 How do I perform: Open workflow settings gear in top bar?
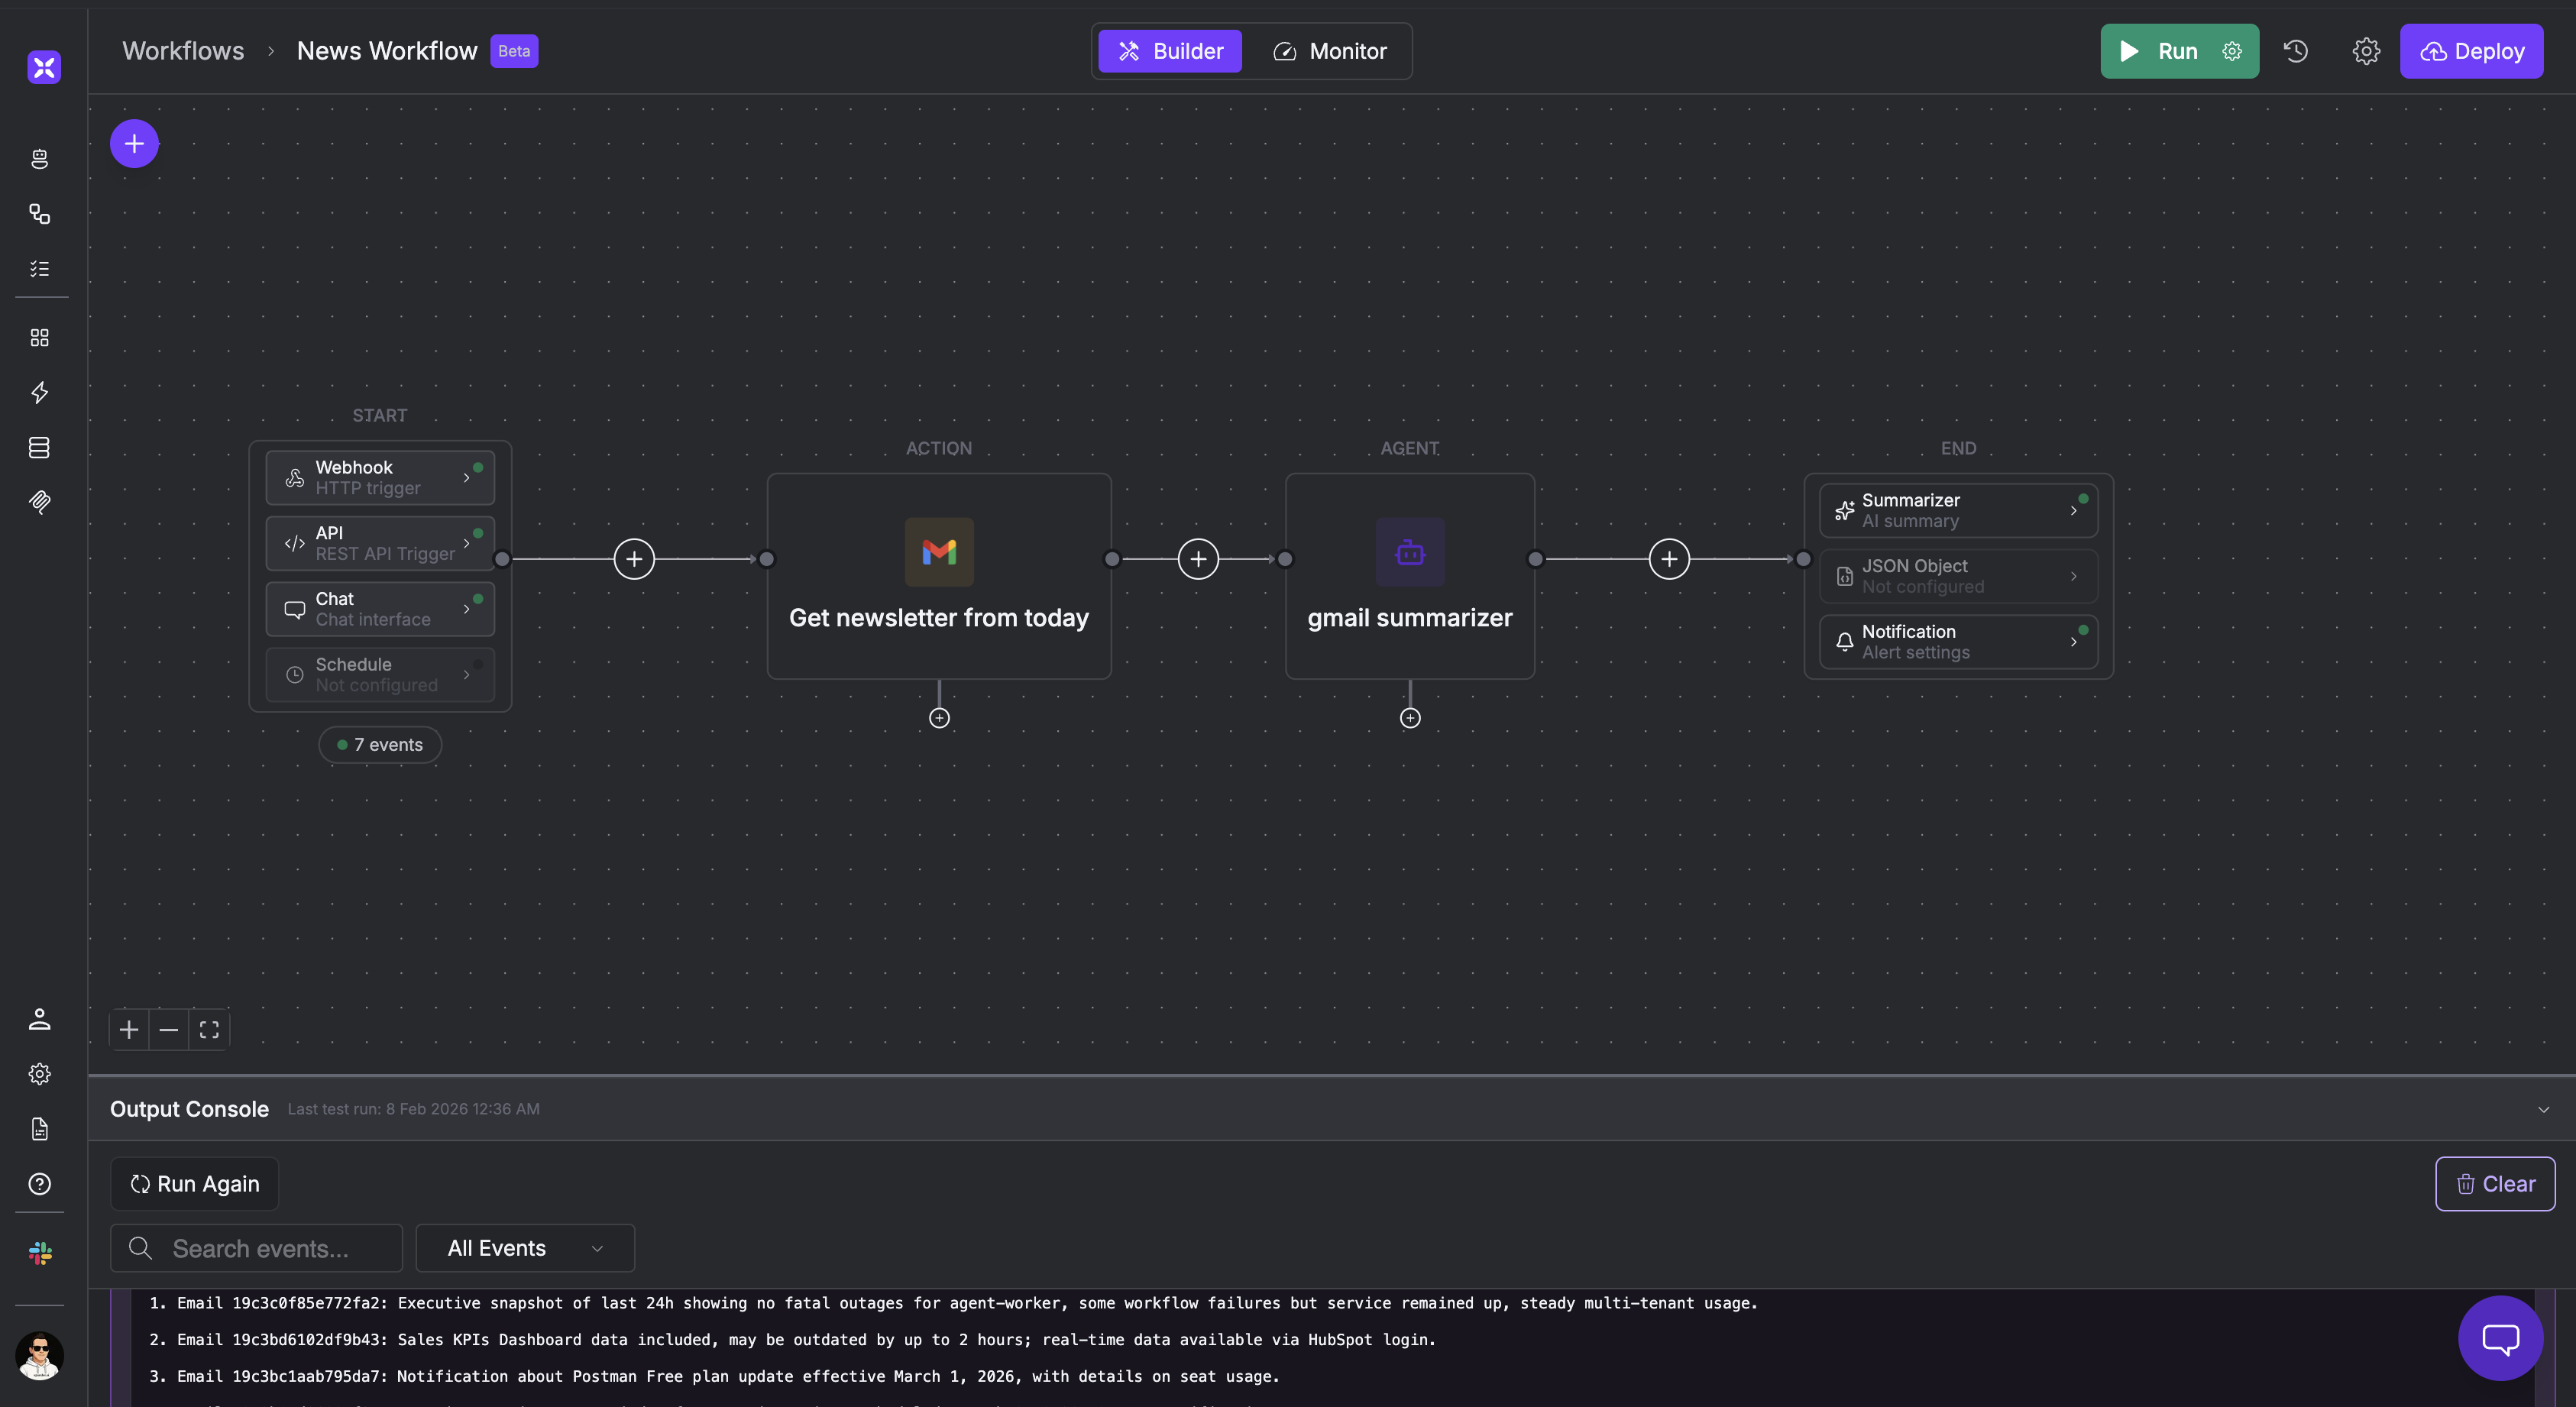2365,51
